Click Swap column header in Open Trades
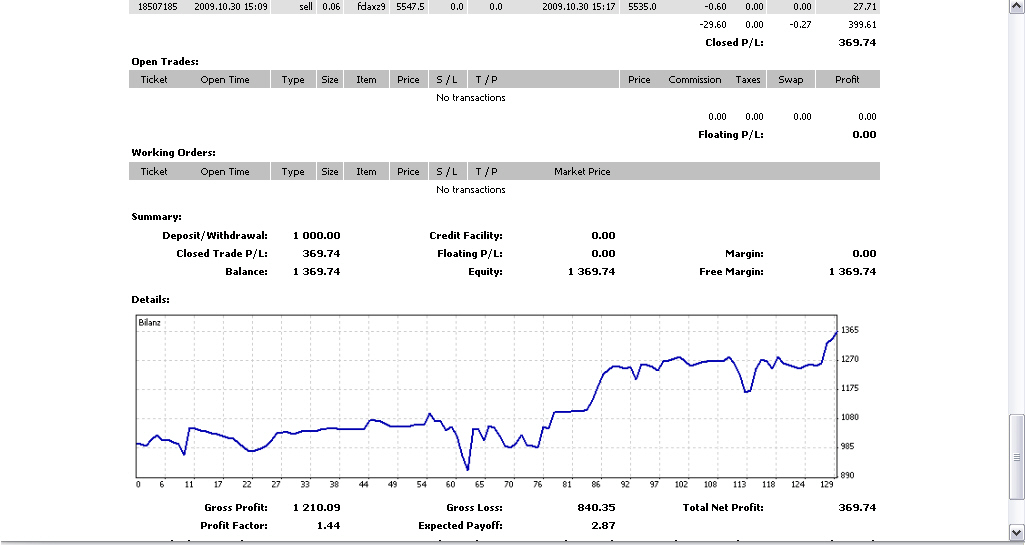This screenshot has width=1025, height=545. point(790,80)
